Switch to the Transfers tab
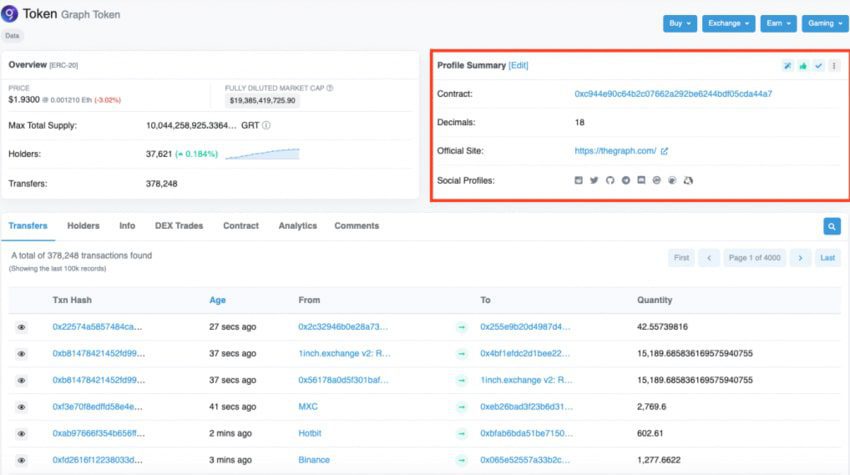850x475 pixels. pos(28,226)
